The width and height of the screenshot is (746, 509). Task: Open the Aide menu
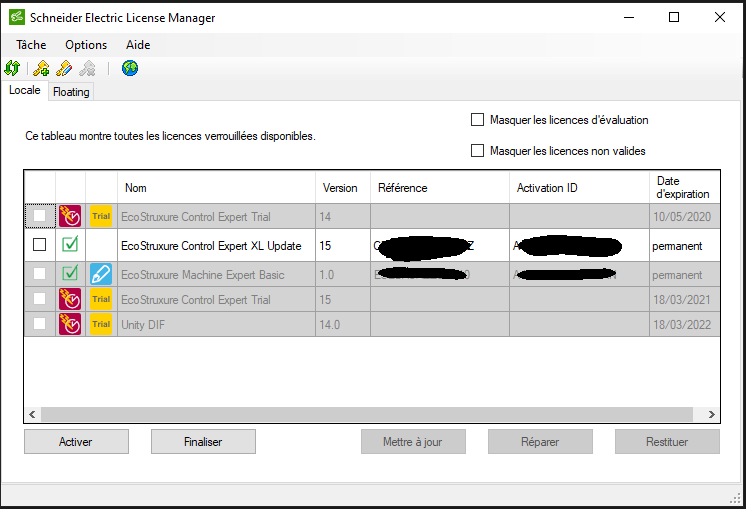click(138, 45)
